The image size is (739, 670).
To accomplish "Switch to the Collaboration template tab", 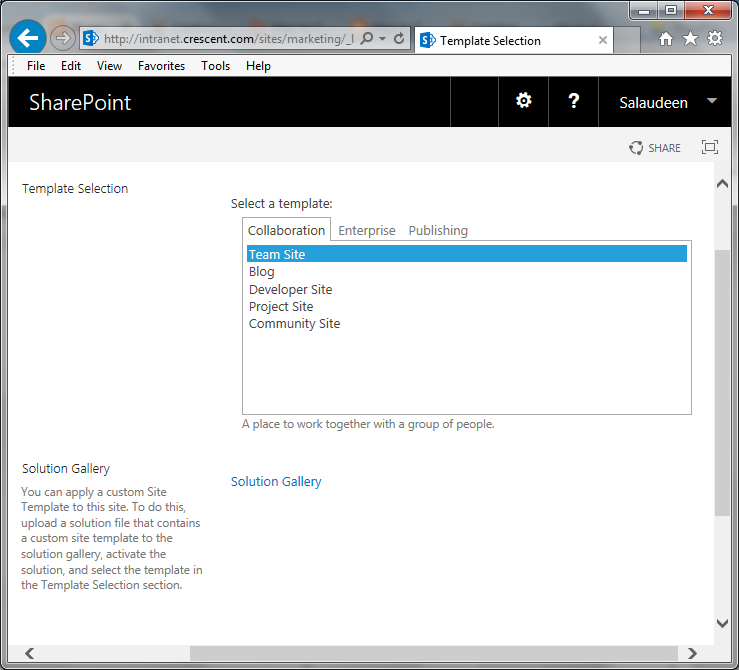I will point(286,230).
